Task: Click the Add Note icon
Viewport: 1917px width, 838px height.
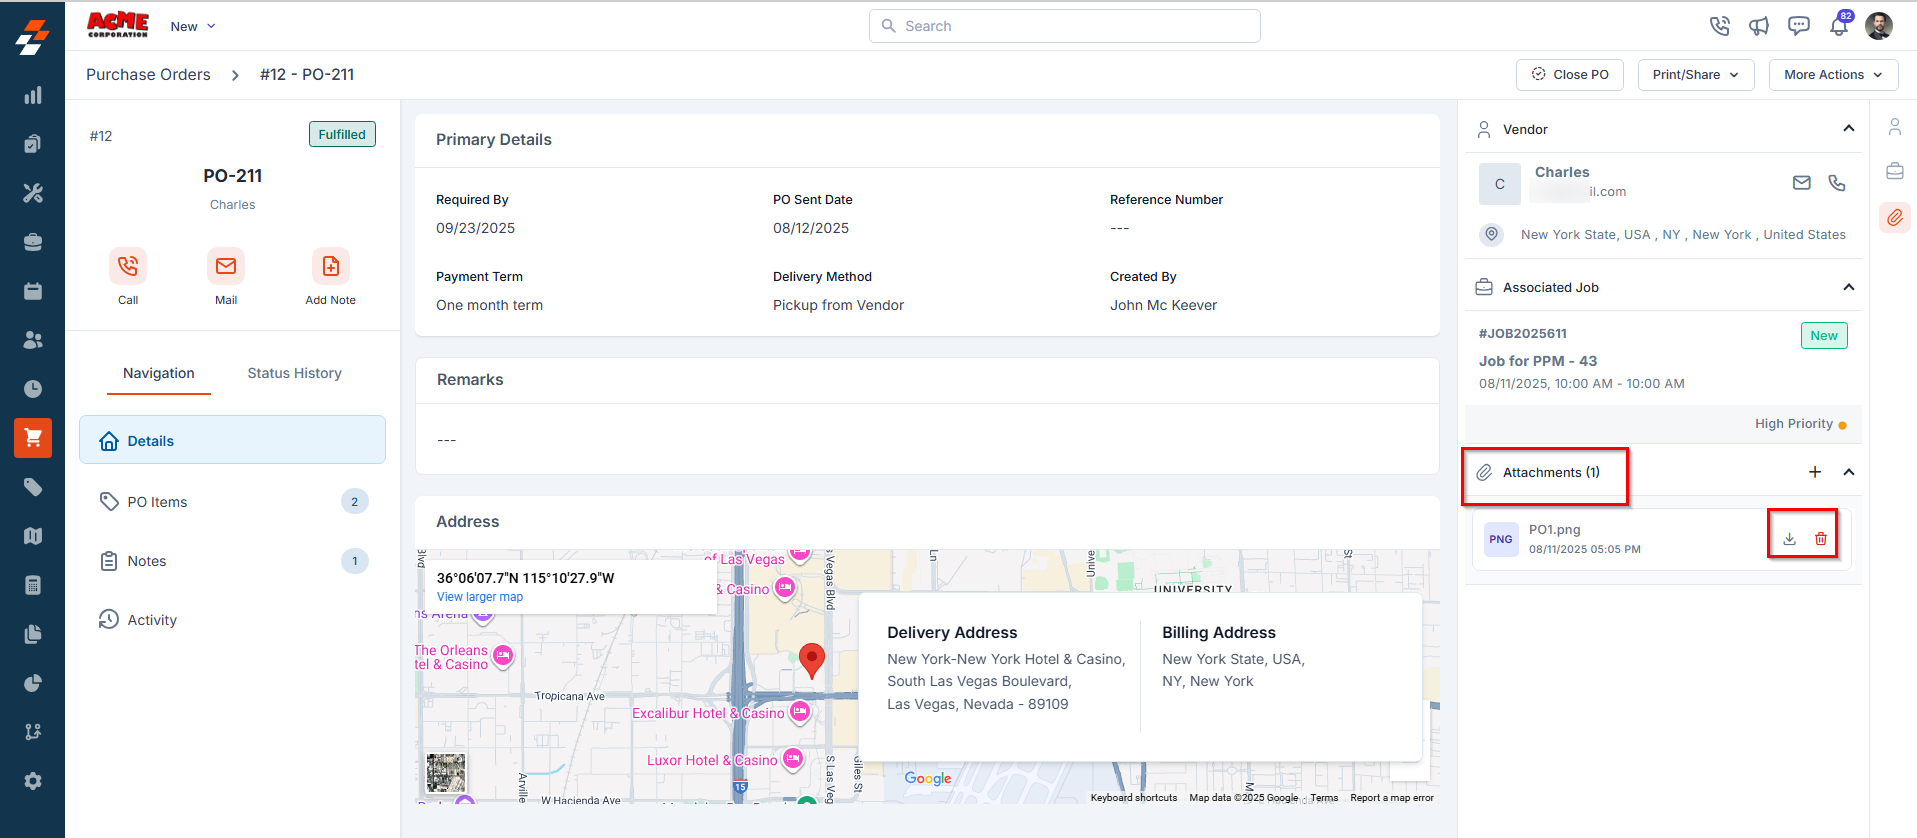Action: coord(330,266)
